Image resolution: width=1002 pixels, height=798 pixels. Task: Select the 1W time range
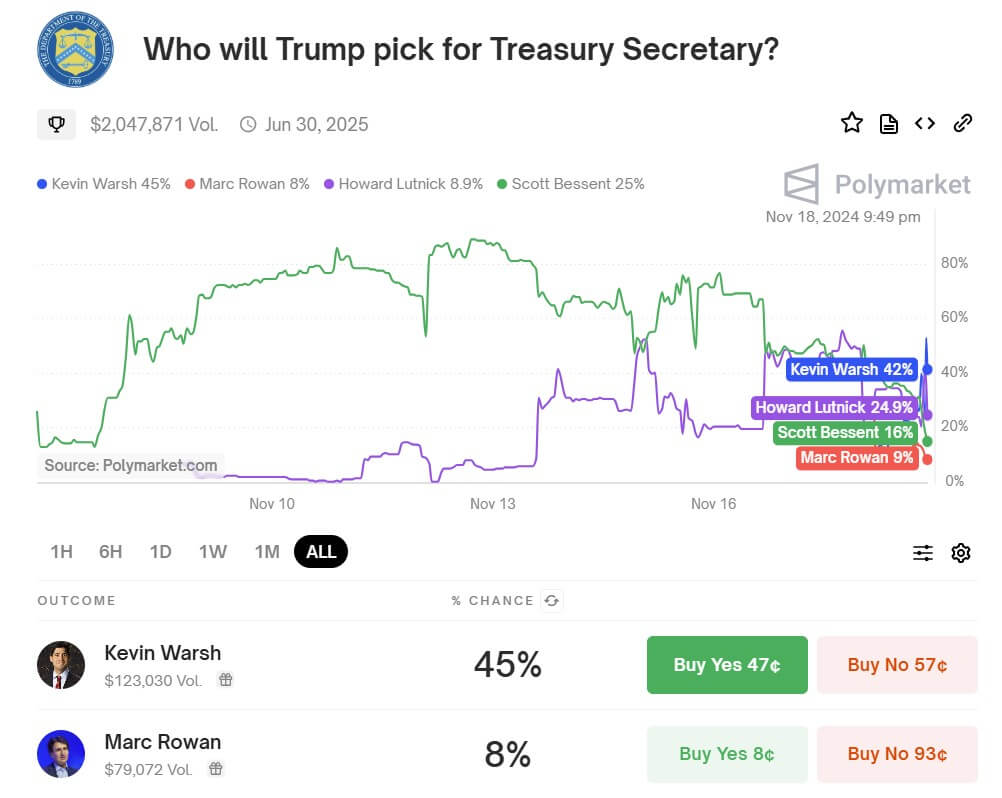click(x=212, y=551)
